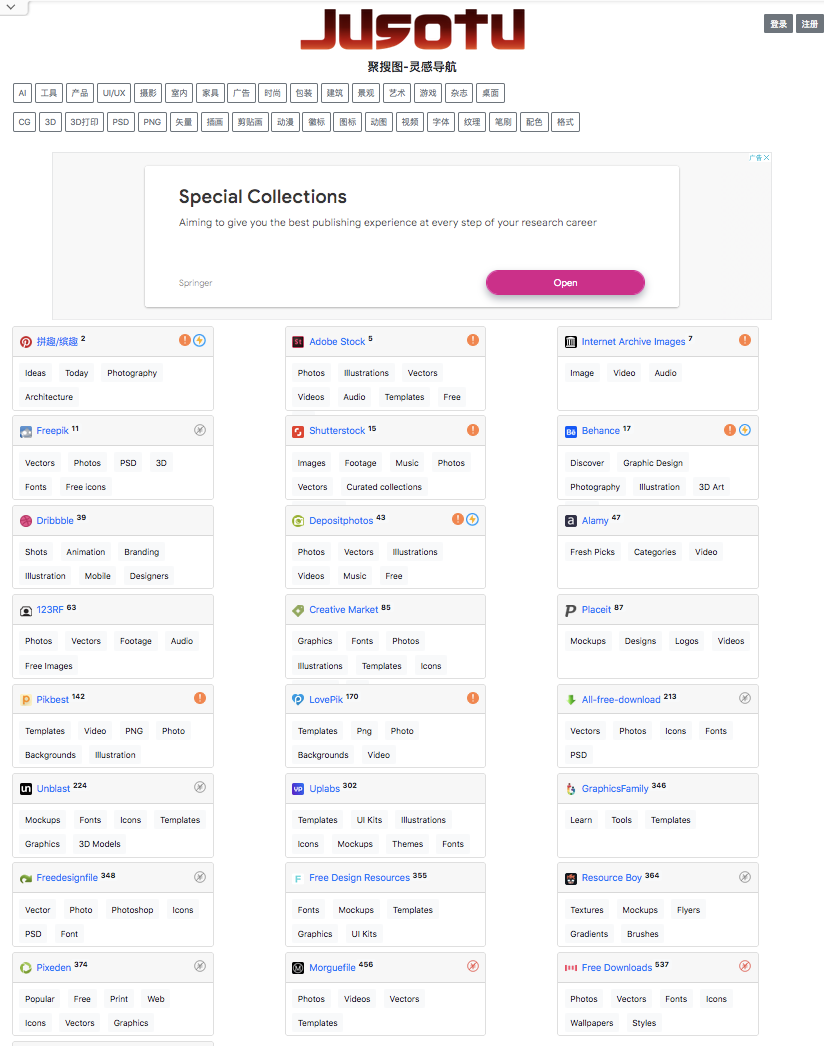
Task: Click the Jusotu logo at top
Action: [x=412, y=30]
